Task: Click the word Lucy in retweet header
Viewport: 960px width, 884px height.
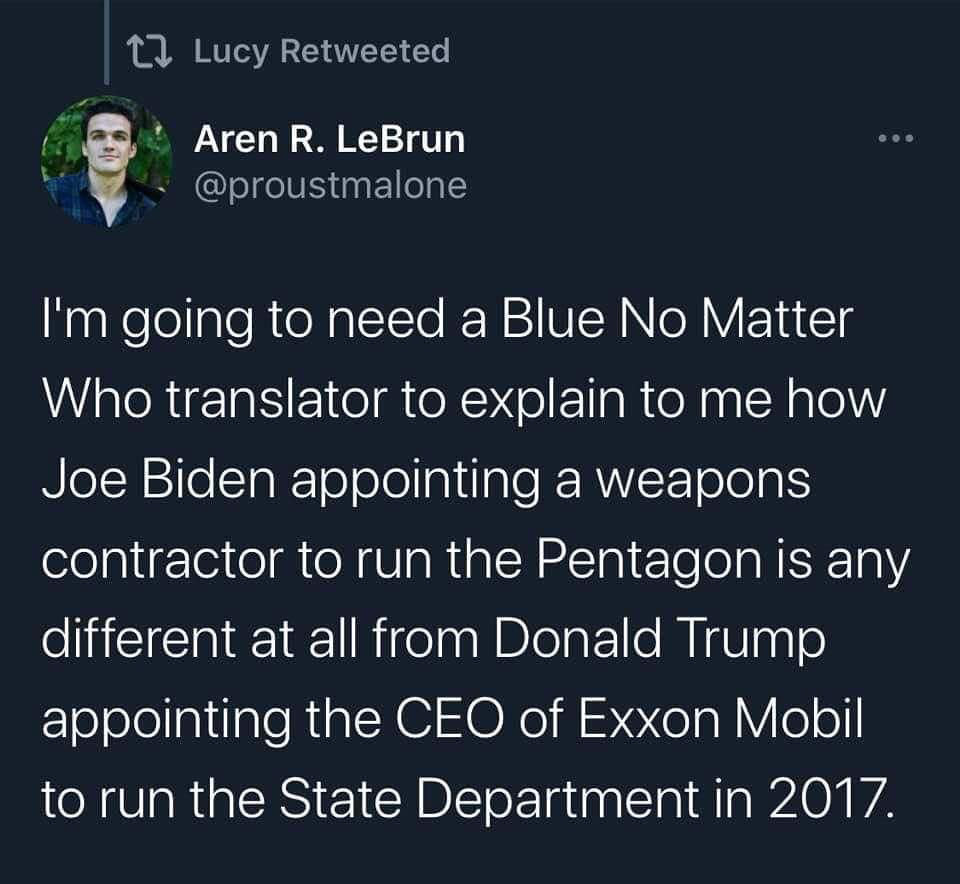Action: (231, 51)
